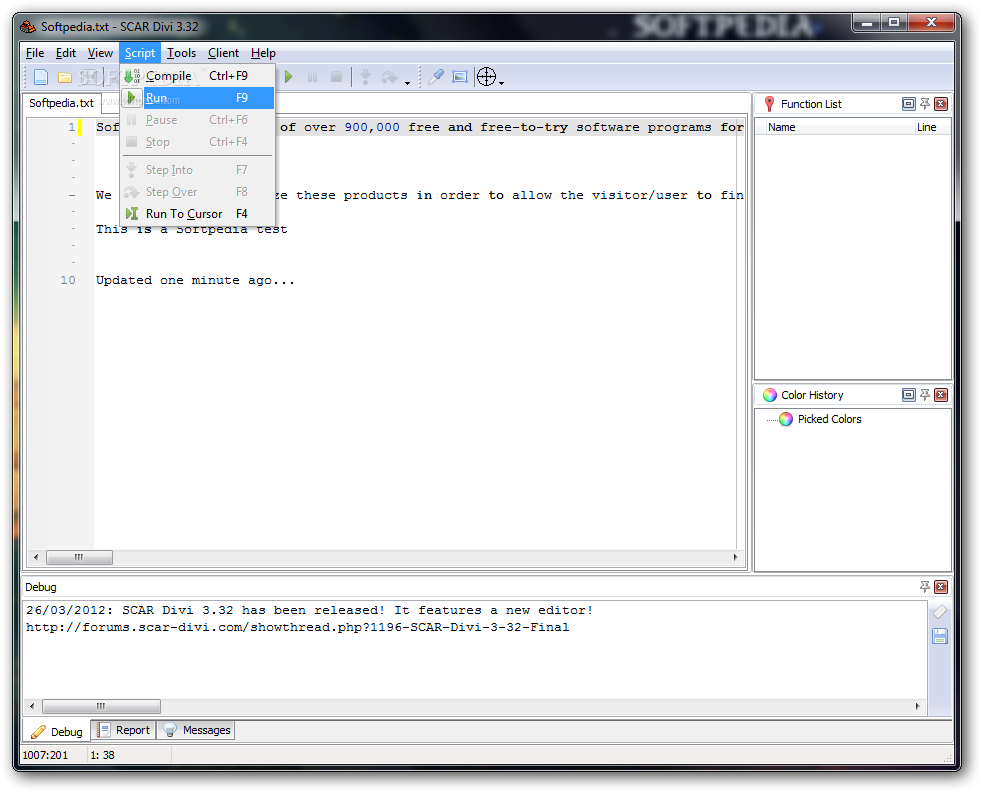Screen dimensions: 982x792
Task: Click the Pause toolbar button
Action: 312,77
